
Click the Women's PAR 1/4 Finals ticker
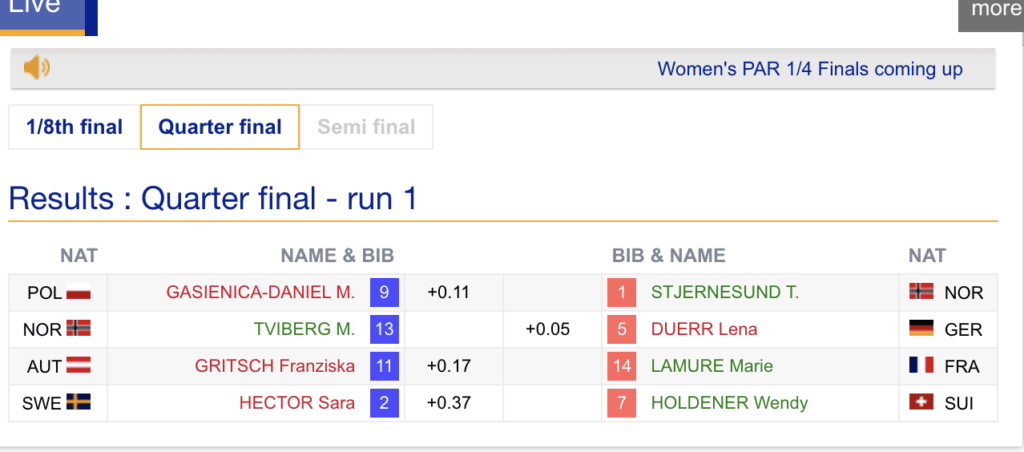[810, 69]
